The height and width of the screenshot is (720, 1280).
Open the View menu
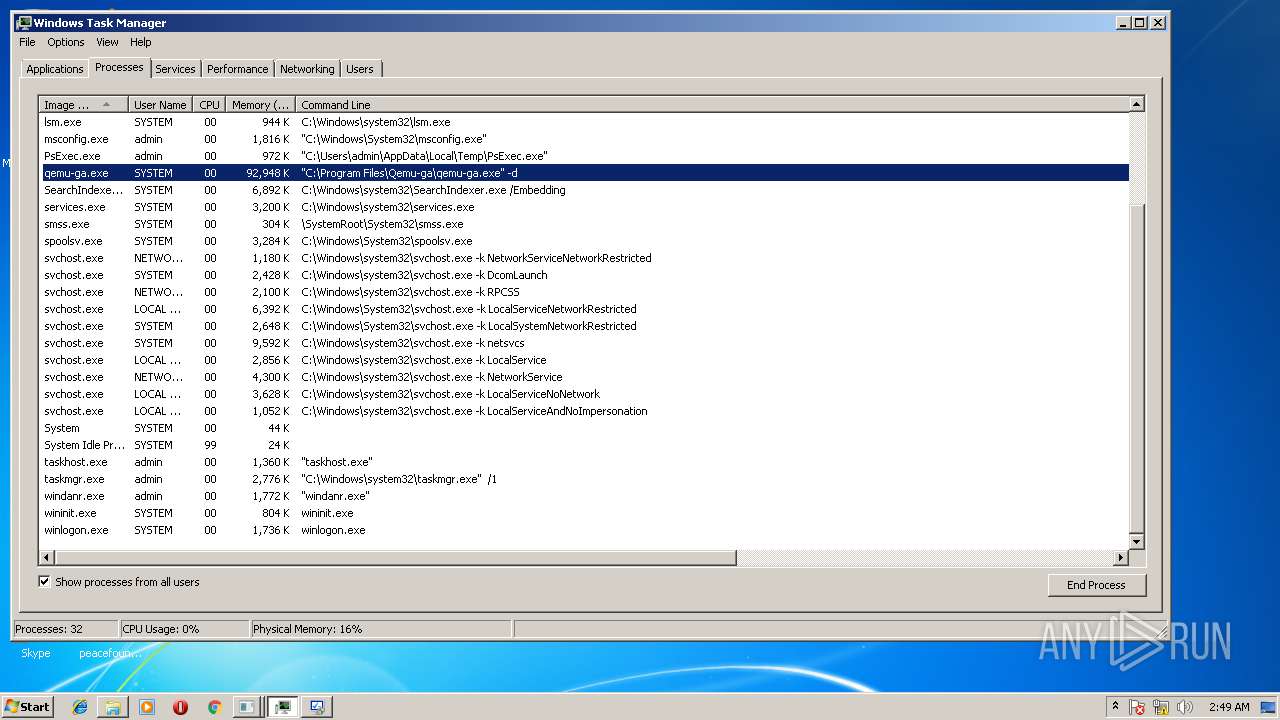(x=107, y=42)
